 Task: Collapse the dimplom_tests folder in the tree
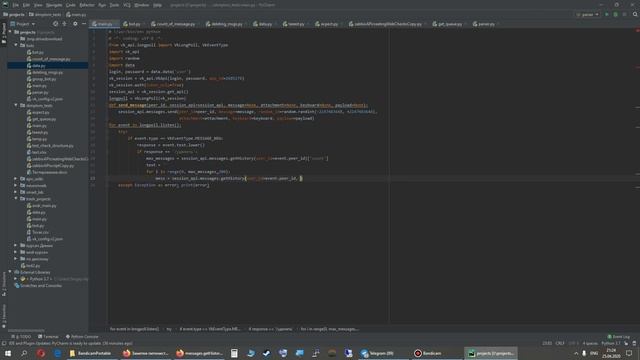(16, 105)
